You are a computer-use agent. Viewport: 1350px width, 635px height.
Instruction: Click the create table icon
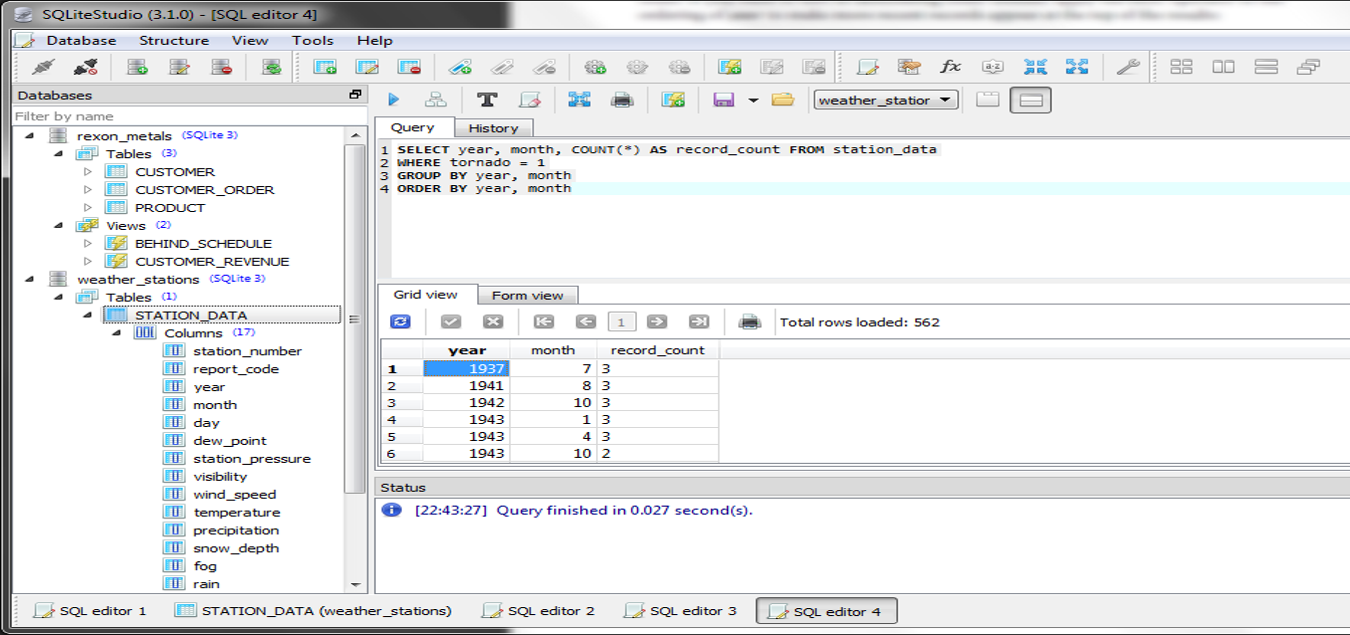(325, 67)
